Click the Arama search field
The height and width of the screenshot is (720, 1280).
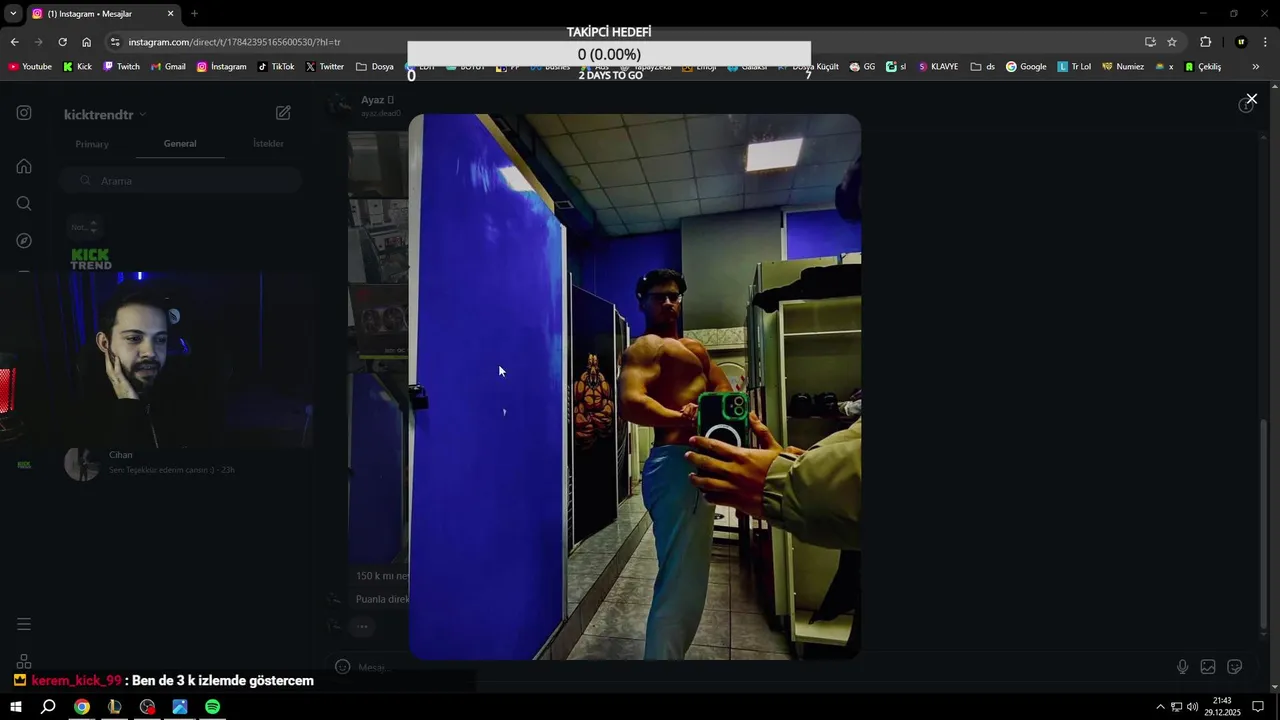[x=180, y=181]
